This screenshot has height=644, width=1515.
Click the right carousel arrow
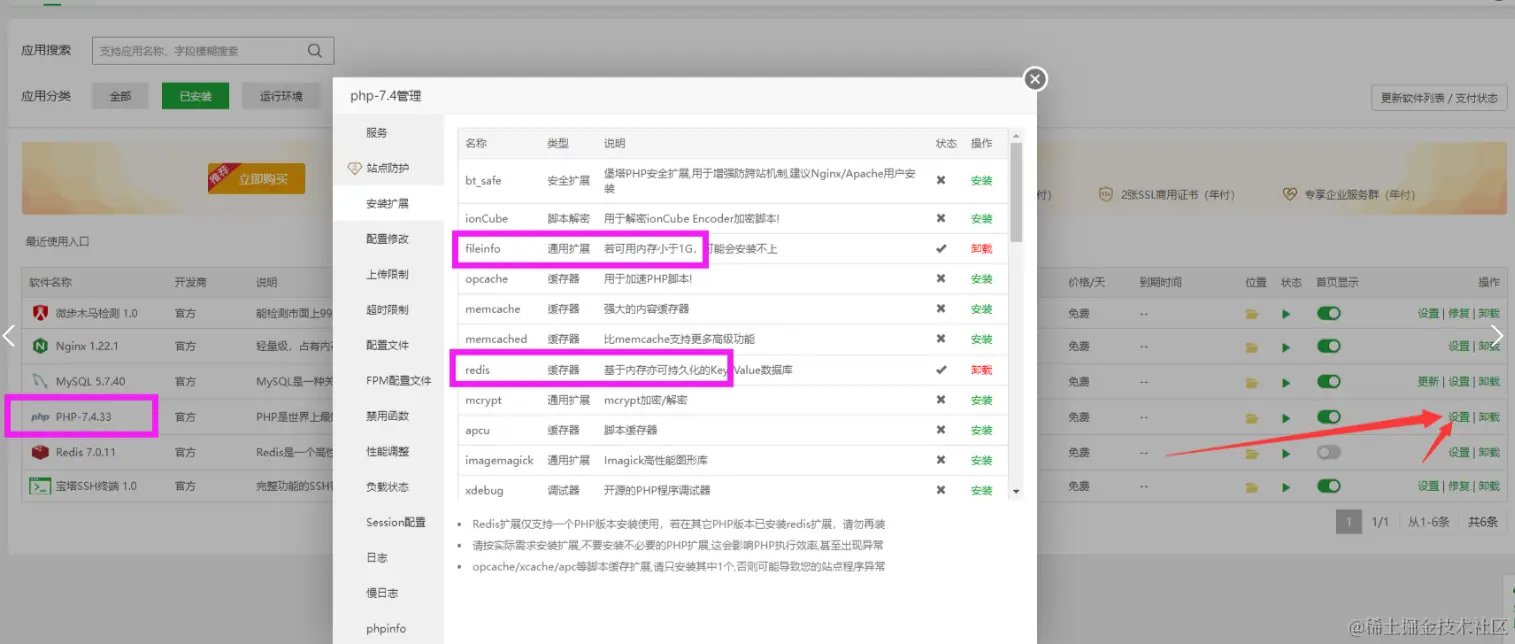1497,335
